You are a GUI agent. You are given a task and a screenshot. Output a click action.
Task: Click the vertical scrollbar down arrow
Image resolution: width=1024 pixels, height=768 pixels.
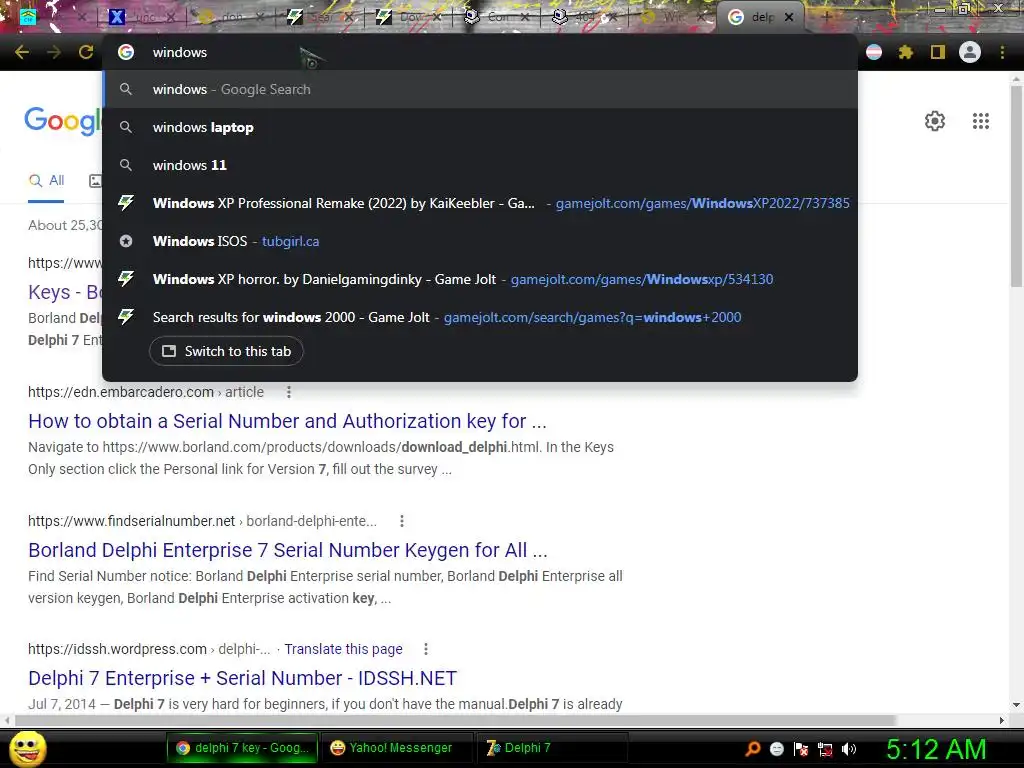pyautogui.click(x=1016, y=705)
